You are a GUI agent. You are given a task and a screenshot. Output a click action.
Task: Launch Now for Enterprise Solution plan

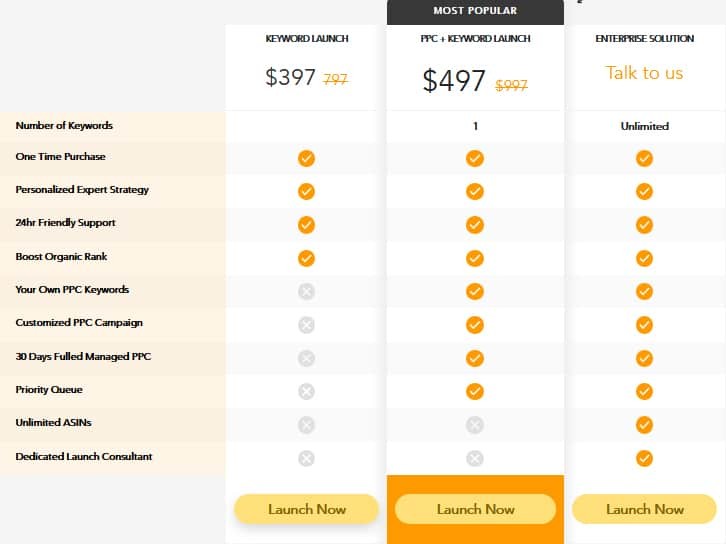coord(645,509)
